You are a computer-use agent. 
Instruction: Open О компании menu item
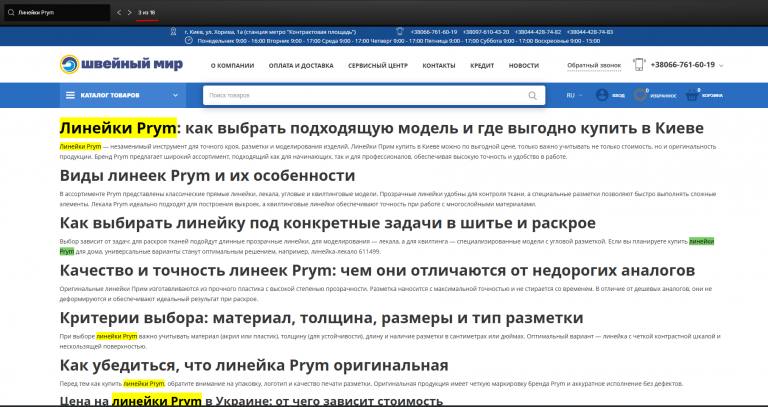coord(232,66)
